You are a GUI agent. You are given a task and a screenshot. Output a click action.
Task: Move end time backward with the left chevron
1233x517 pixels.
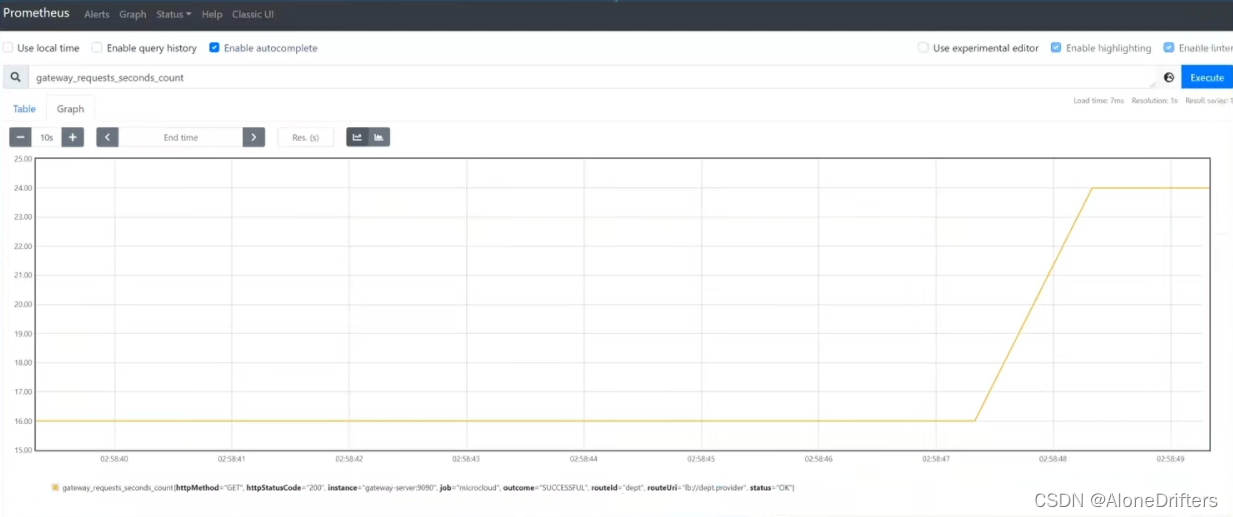[x=107, y=137]
